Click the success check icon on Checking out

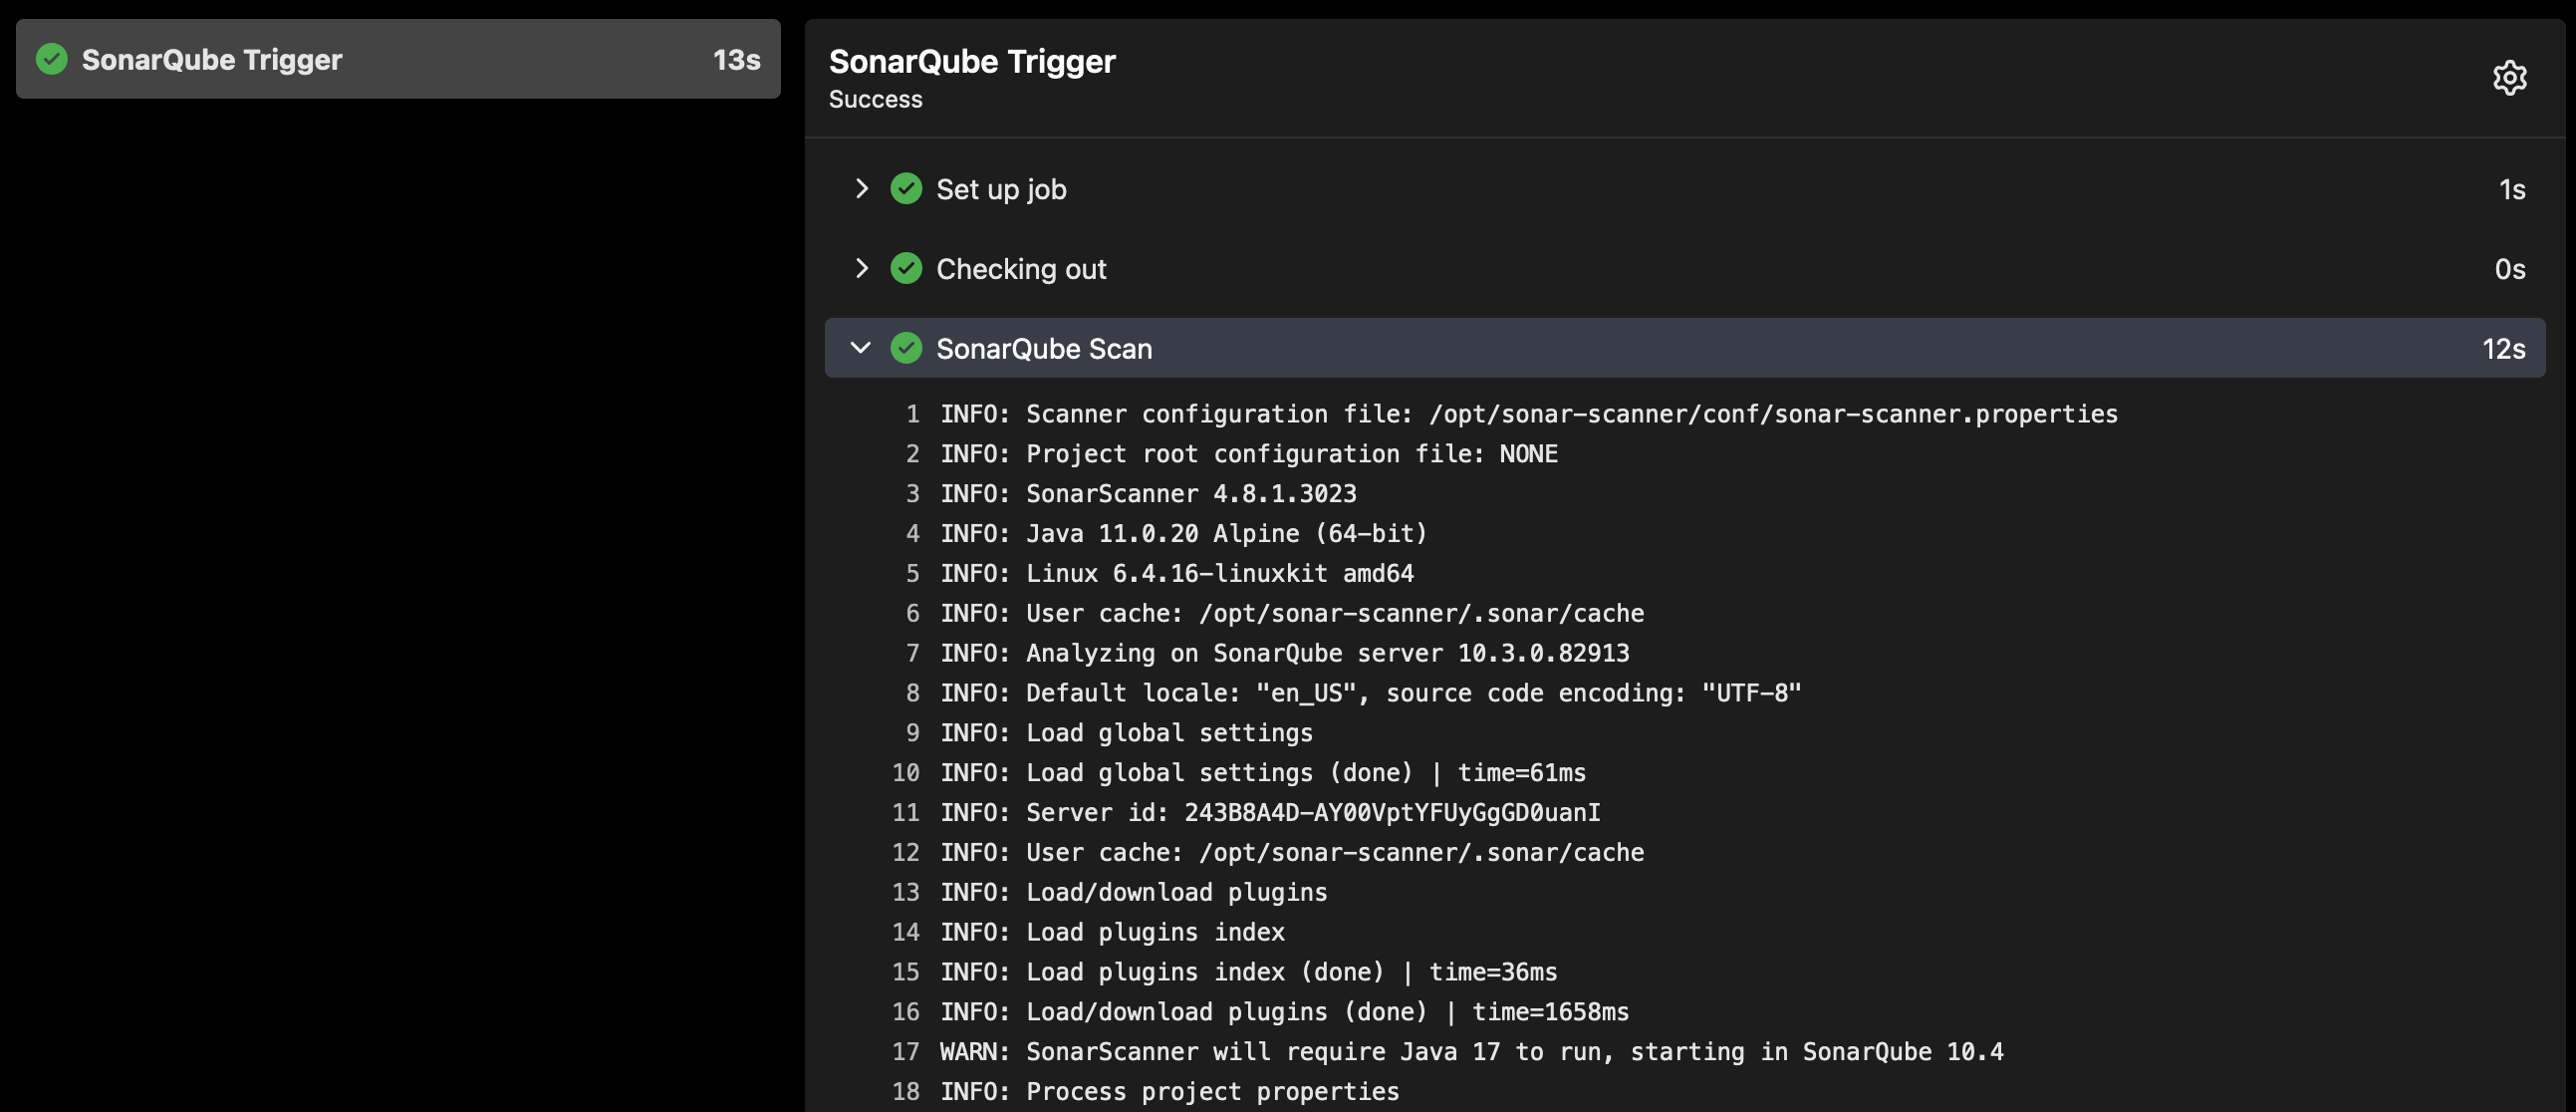click(x=906, y=268)
